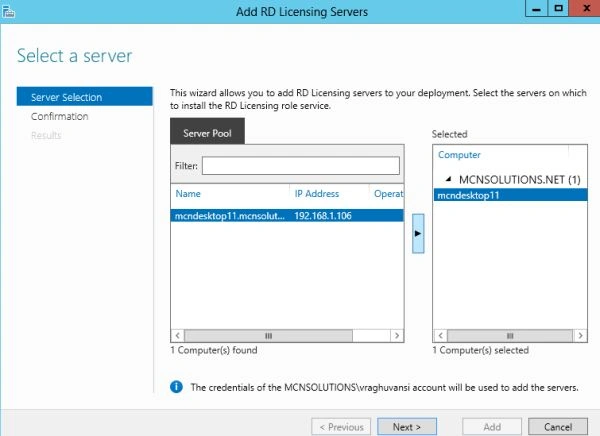This screenshot has height=436, width=600.
Task: Collapse the MCNSOLUTIONS.NET tree node
Action: pyautogui.click(x=449, y=179)
